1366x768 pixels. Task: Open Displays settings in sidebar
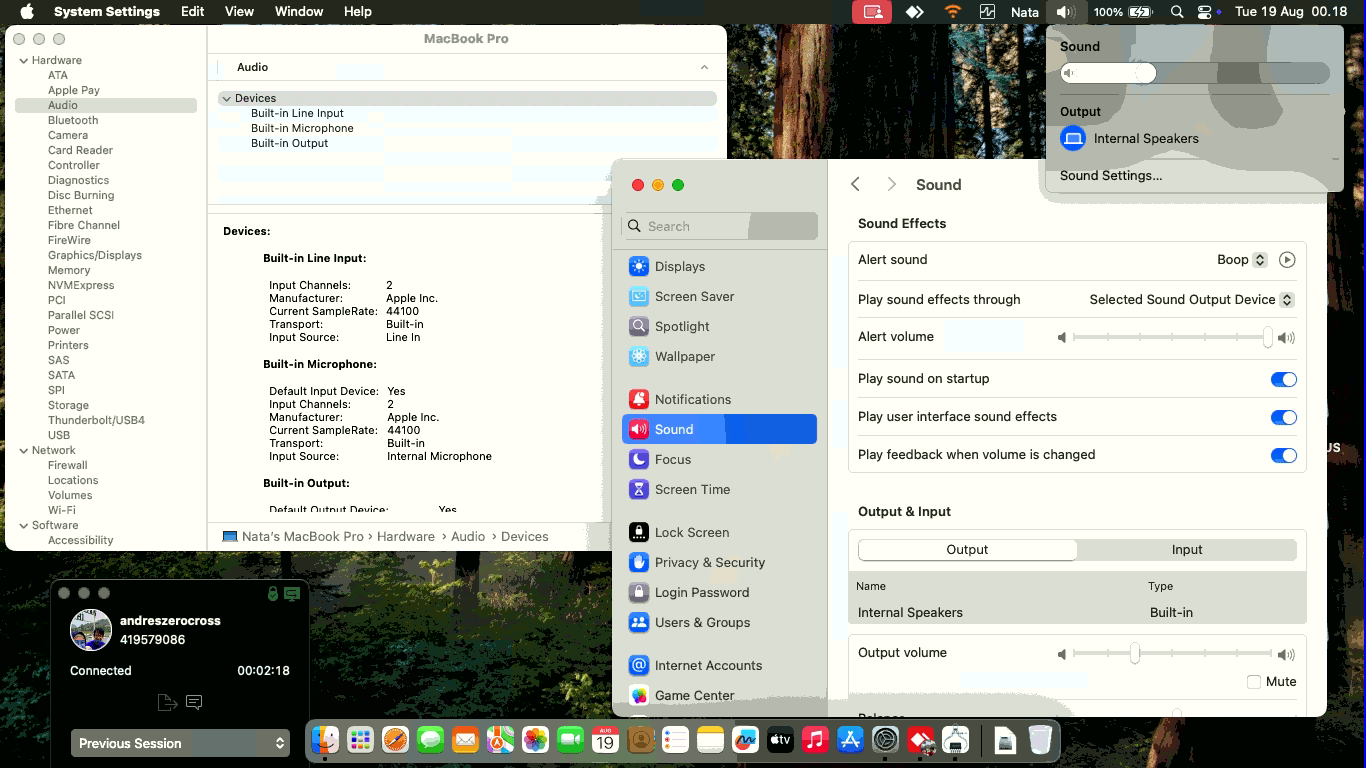[x=680, y=267]
